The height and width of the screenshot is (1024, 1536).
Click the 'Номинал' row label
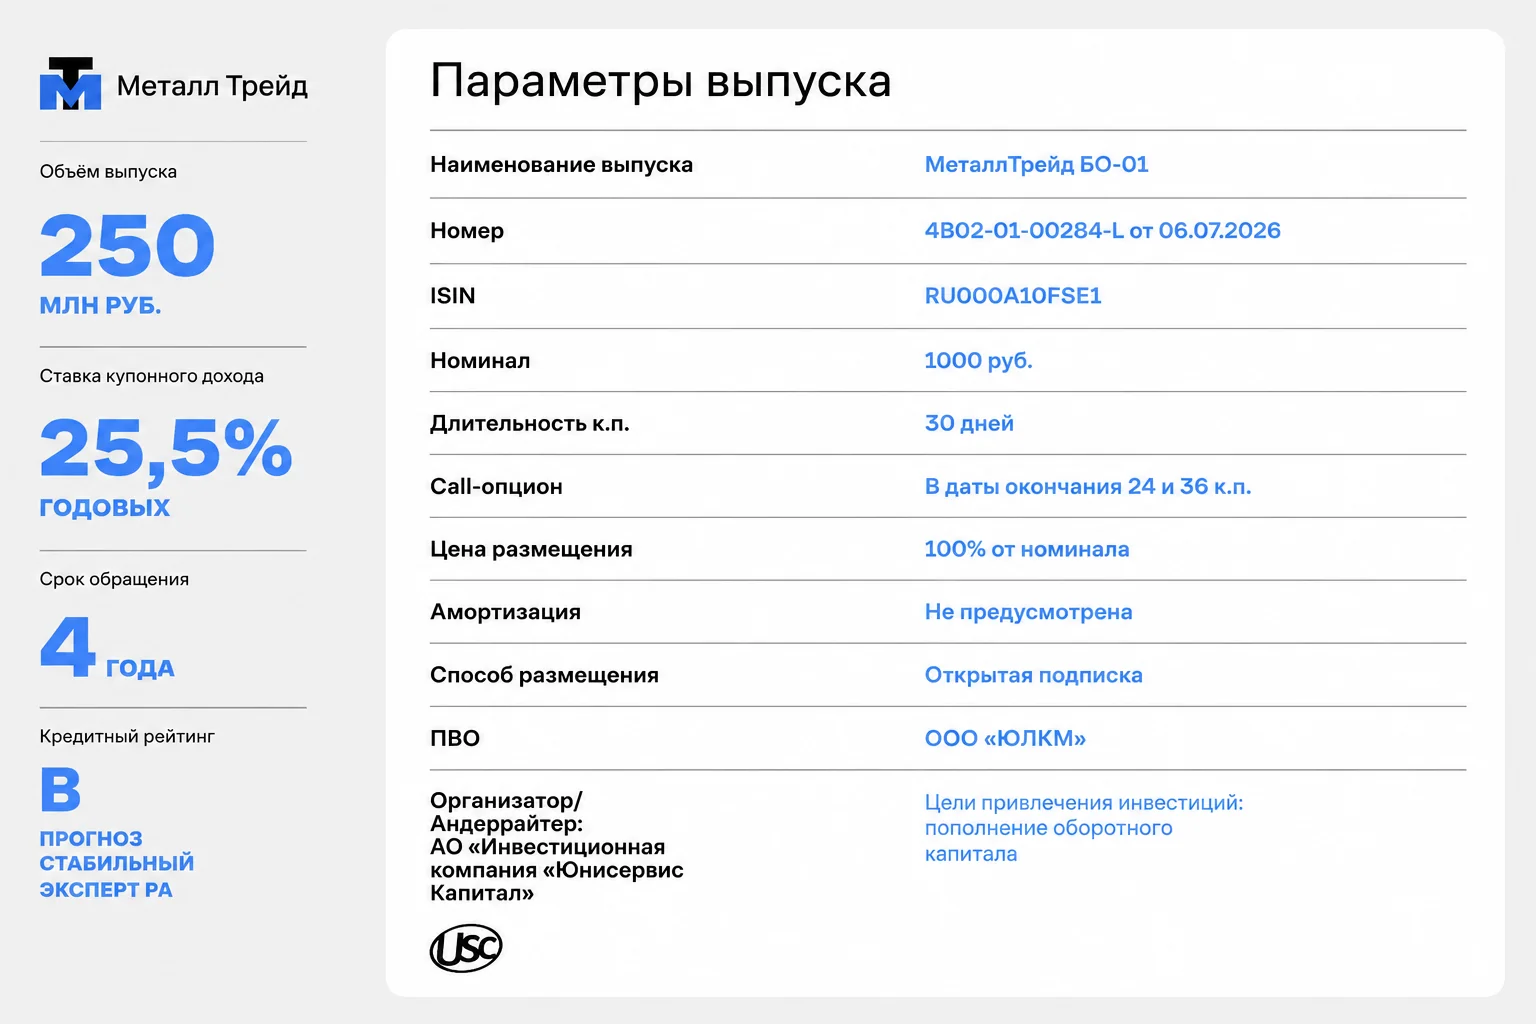[480, 361]
